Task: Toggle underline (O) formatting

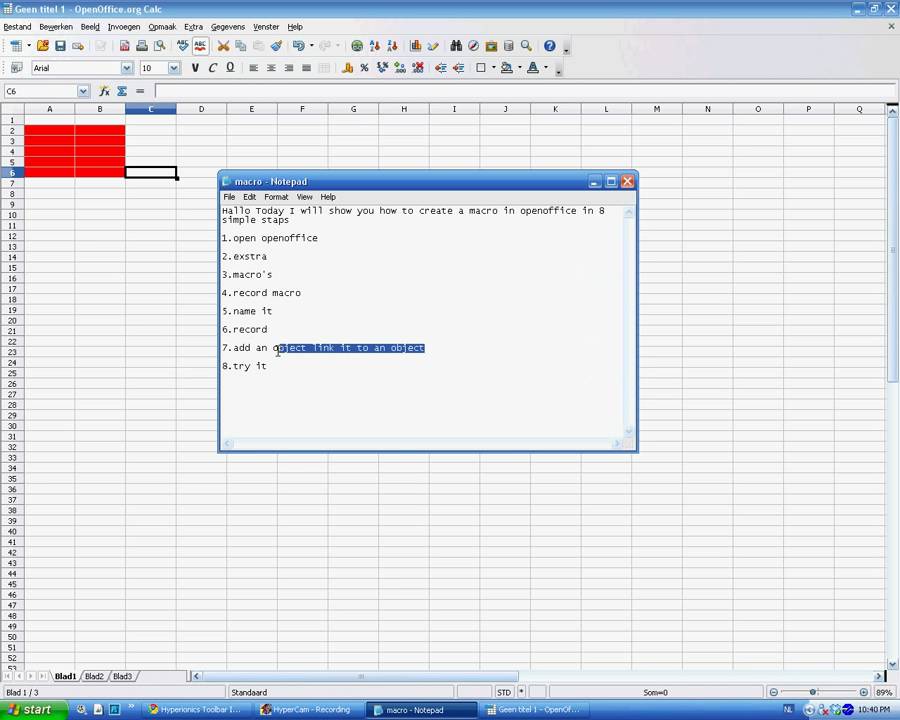Action: tap(230, 68)
